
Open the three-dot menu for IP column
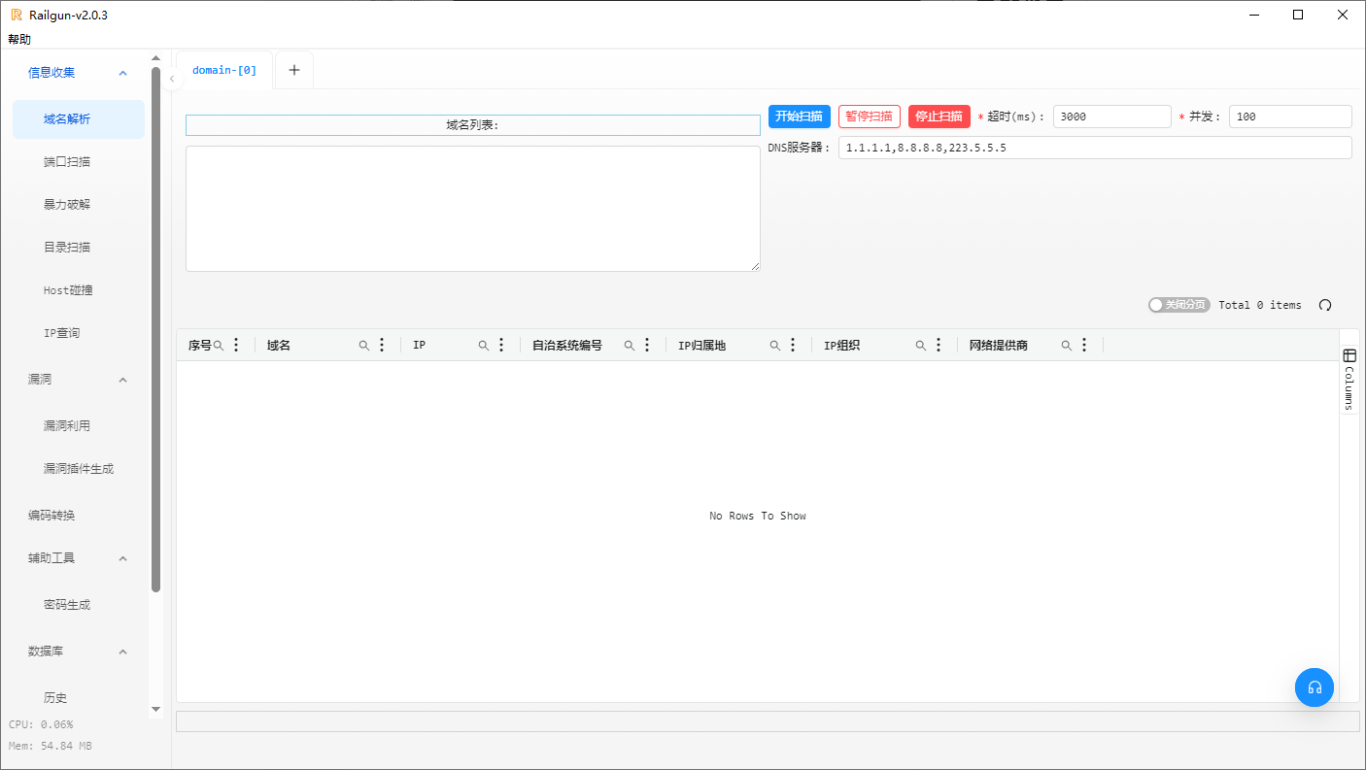pyautogui.click(x=501, y=345)
